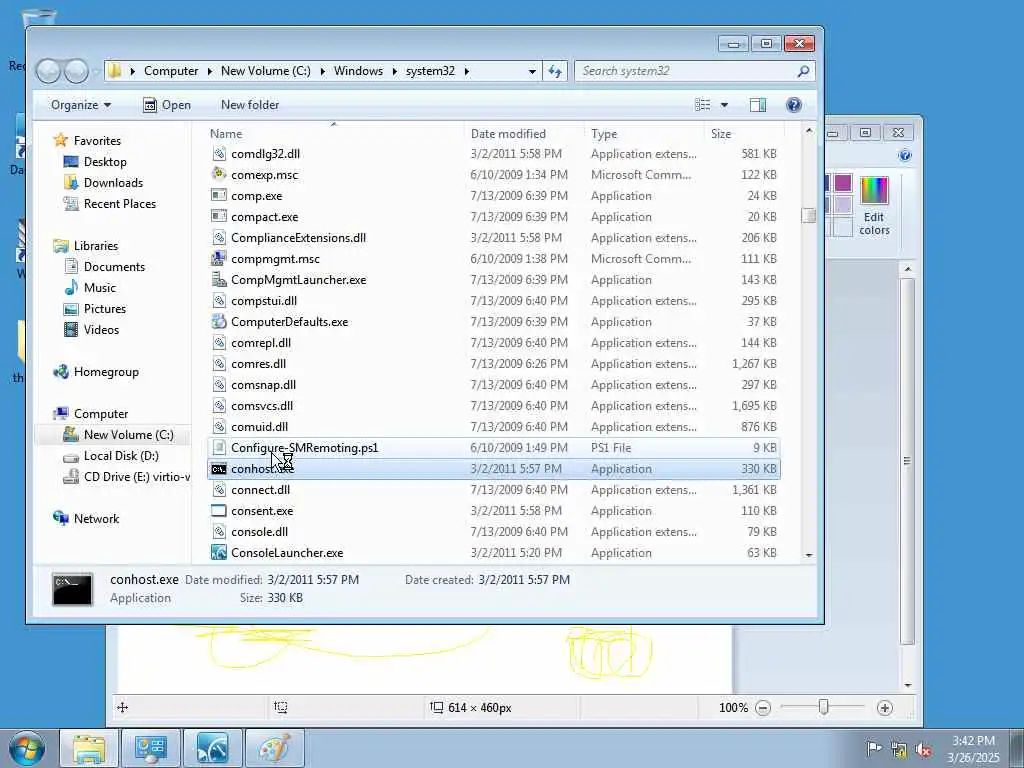Click the New folder button
The image size is (1024, 768).
click(x=250, y=105)
